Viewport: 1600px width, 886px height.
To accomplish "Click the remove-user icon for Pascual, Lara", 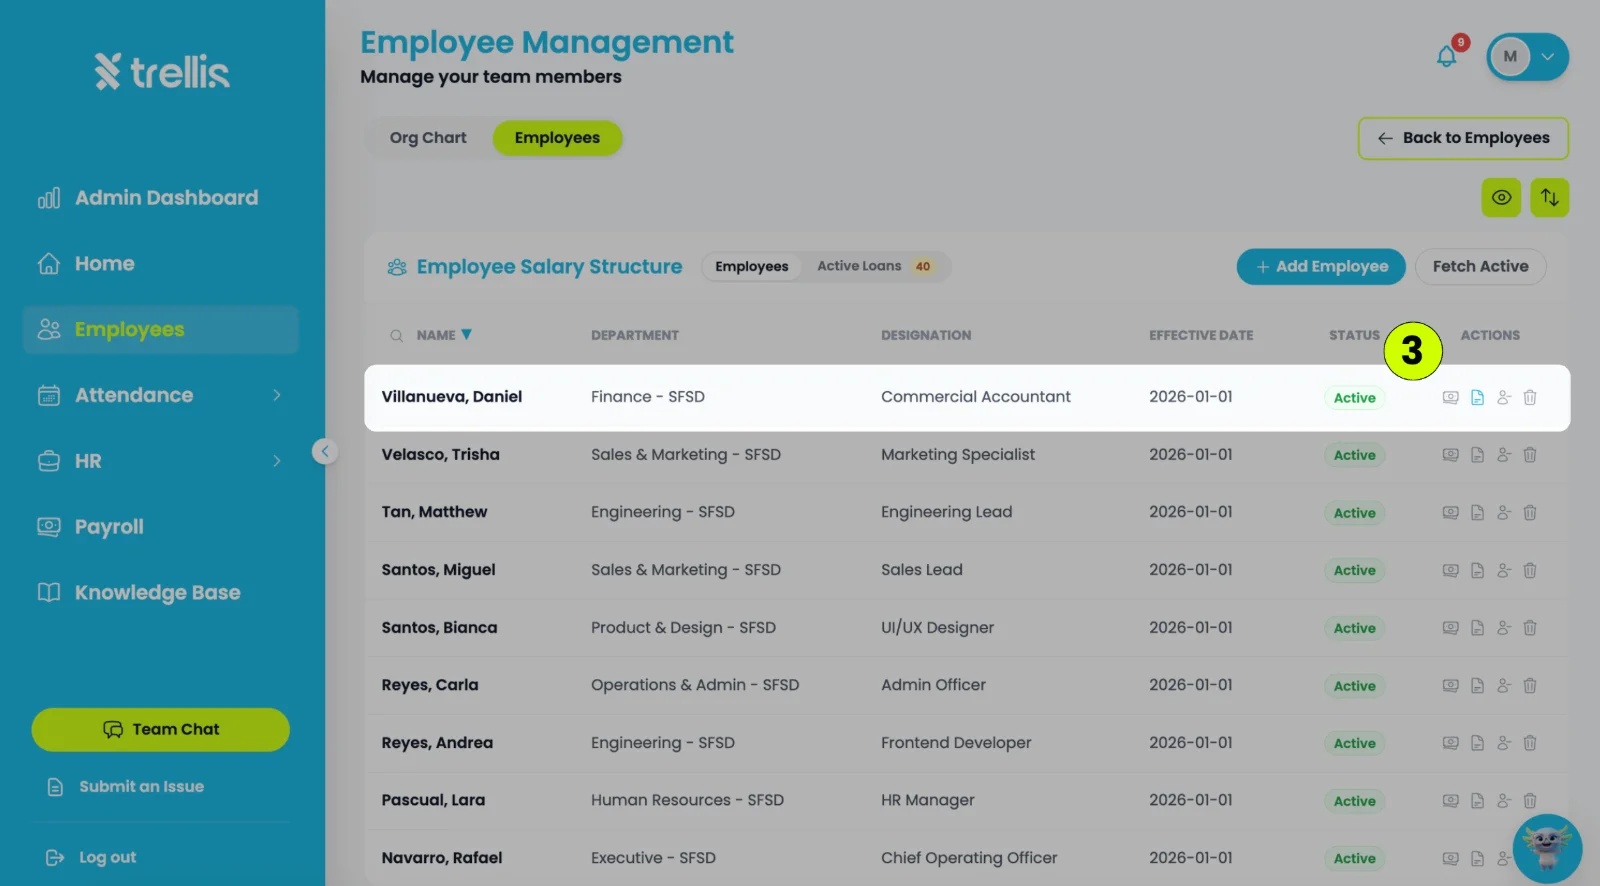I will click(x=1503, y=801).
